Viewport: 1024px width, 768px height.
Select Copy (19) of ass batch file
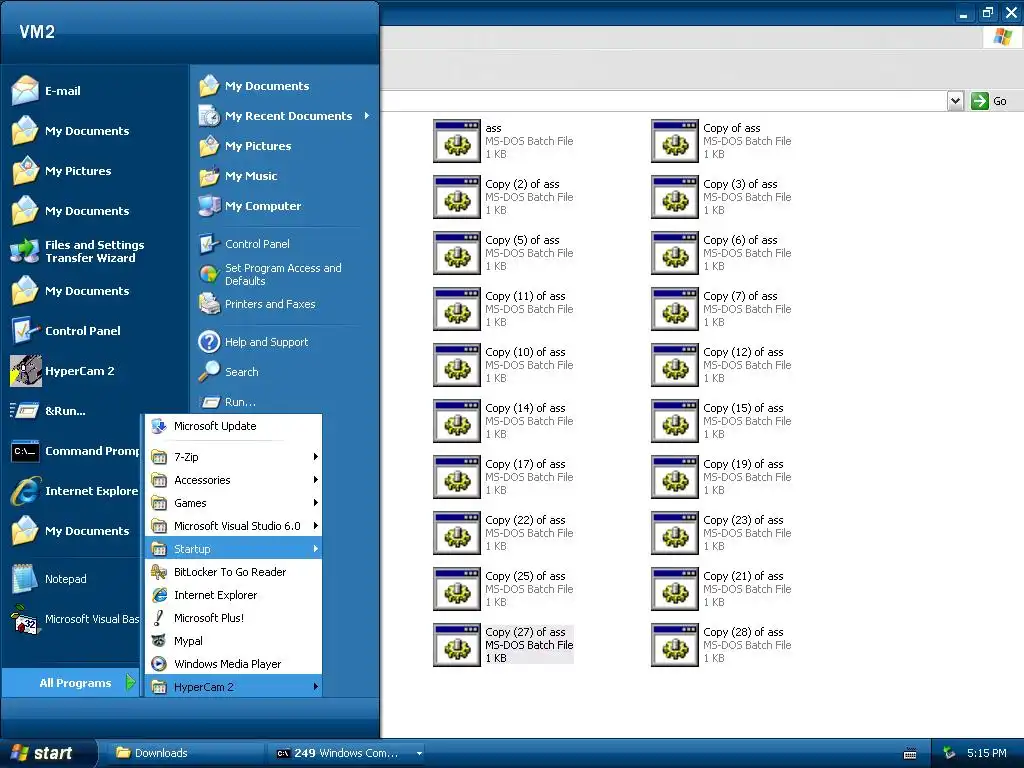(x=721, y=477)
